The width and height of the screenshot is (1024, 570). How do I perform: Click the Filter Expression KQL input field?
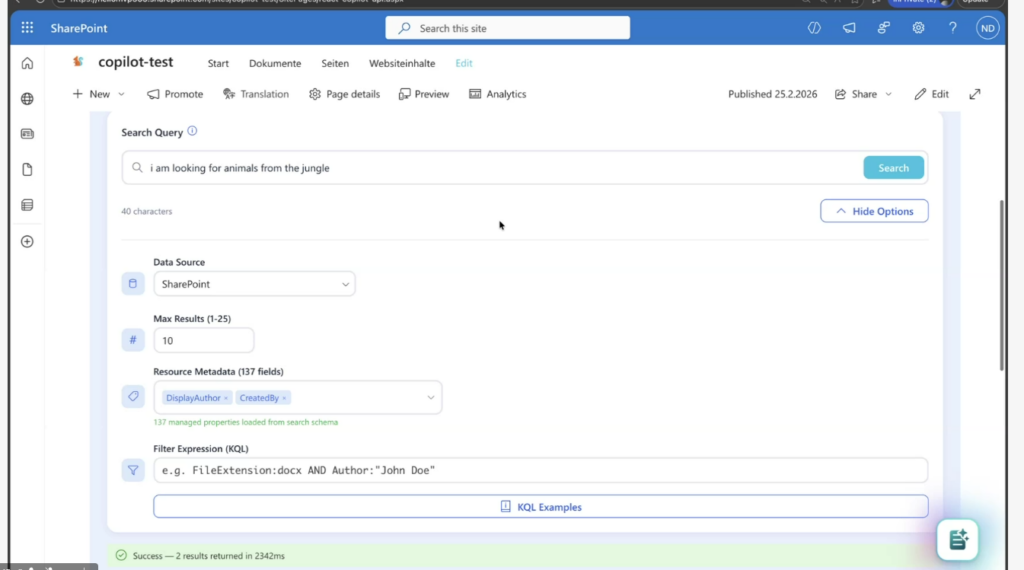coord(540,470)
